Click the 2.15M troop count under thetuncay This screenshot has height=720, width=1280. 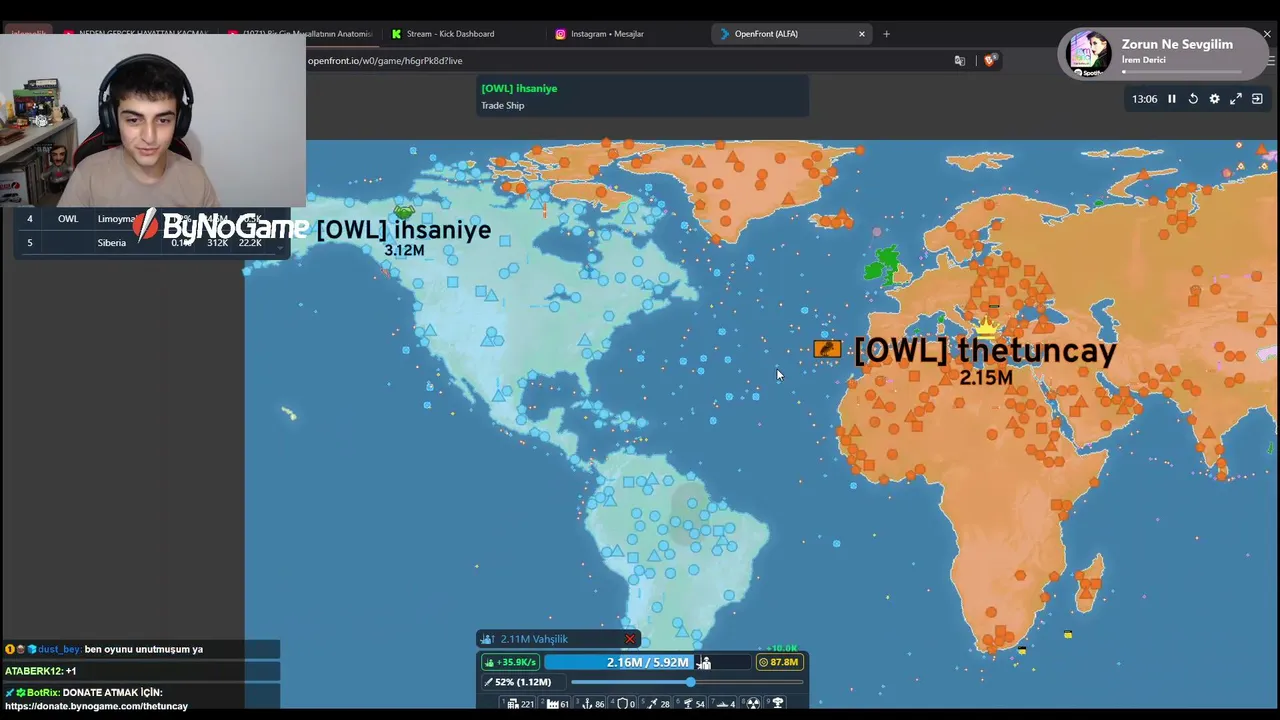click(x=986, y=378)
